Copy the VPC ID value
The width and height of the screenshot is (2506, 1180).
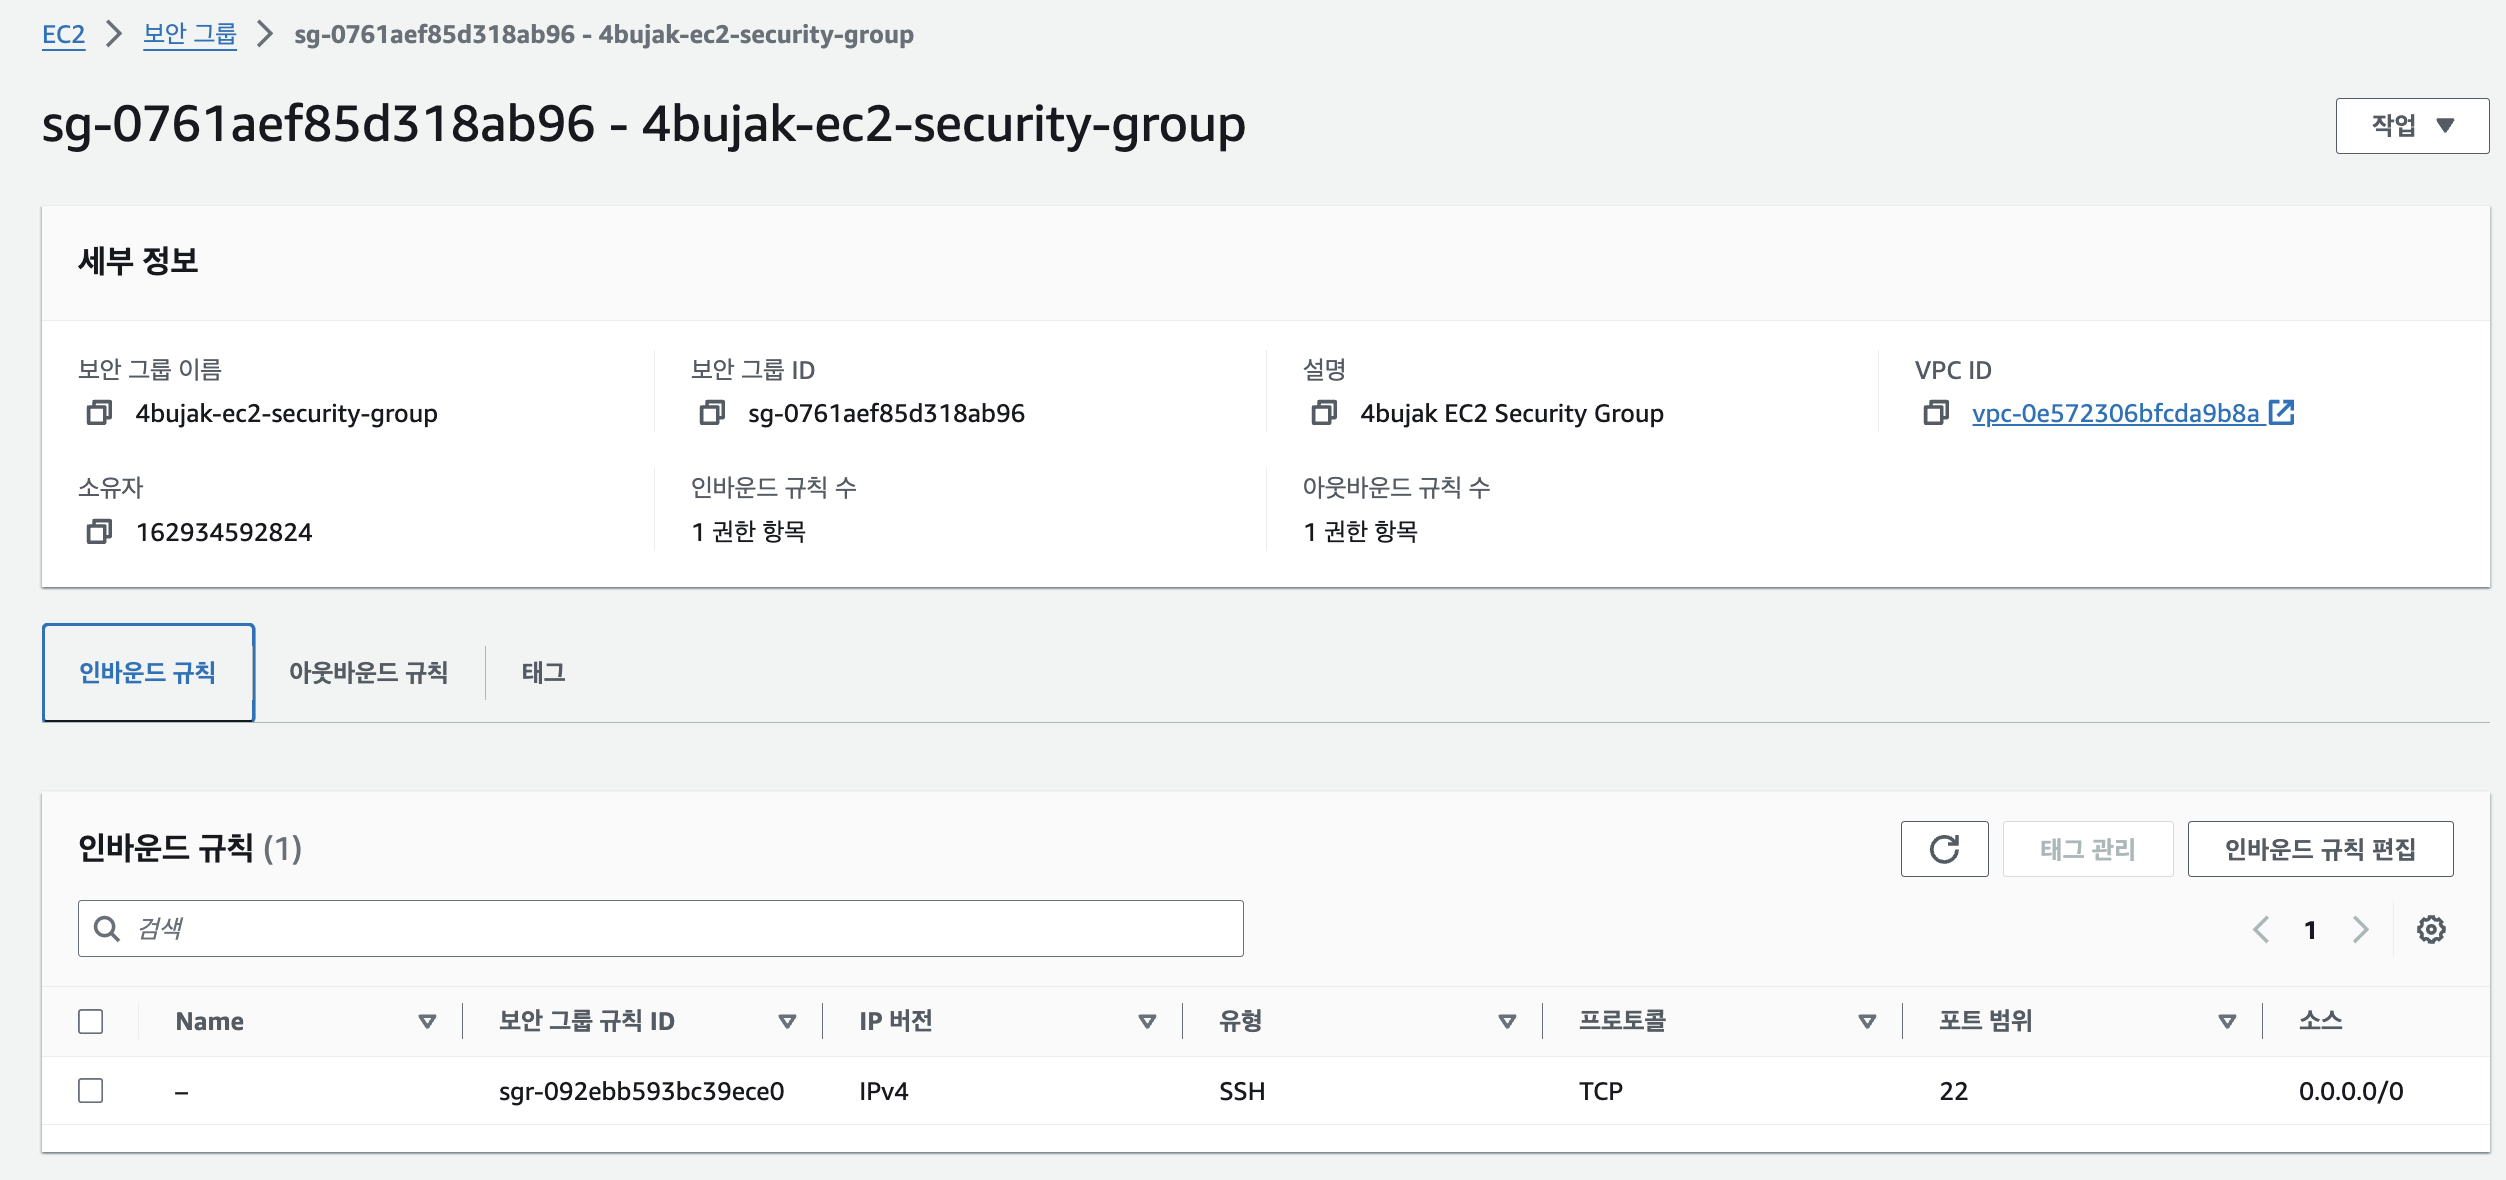coord(1935,413)
